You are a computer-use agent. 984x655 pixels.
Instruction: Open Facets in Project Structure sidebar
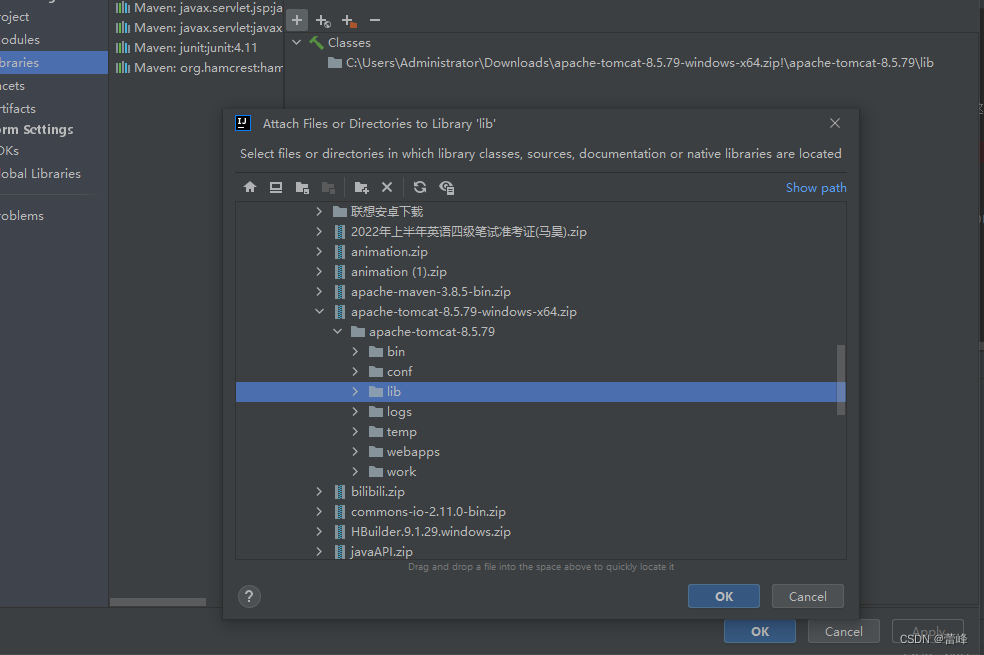click(x=54, y=86)
